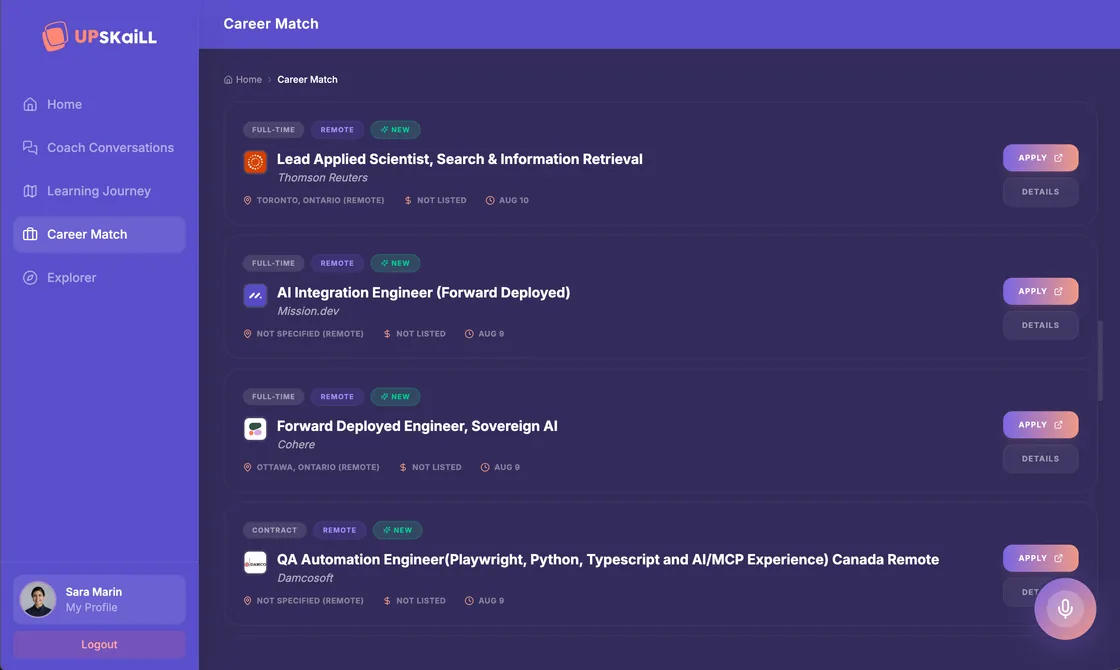The image size is (1120, 670).
Task: Click dollar icon on Cohere listing
Action: coord(403,467)
